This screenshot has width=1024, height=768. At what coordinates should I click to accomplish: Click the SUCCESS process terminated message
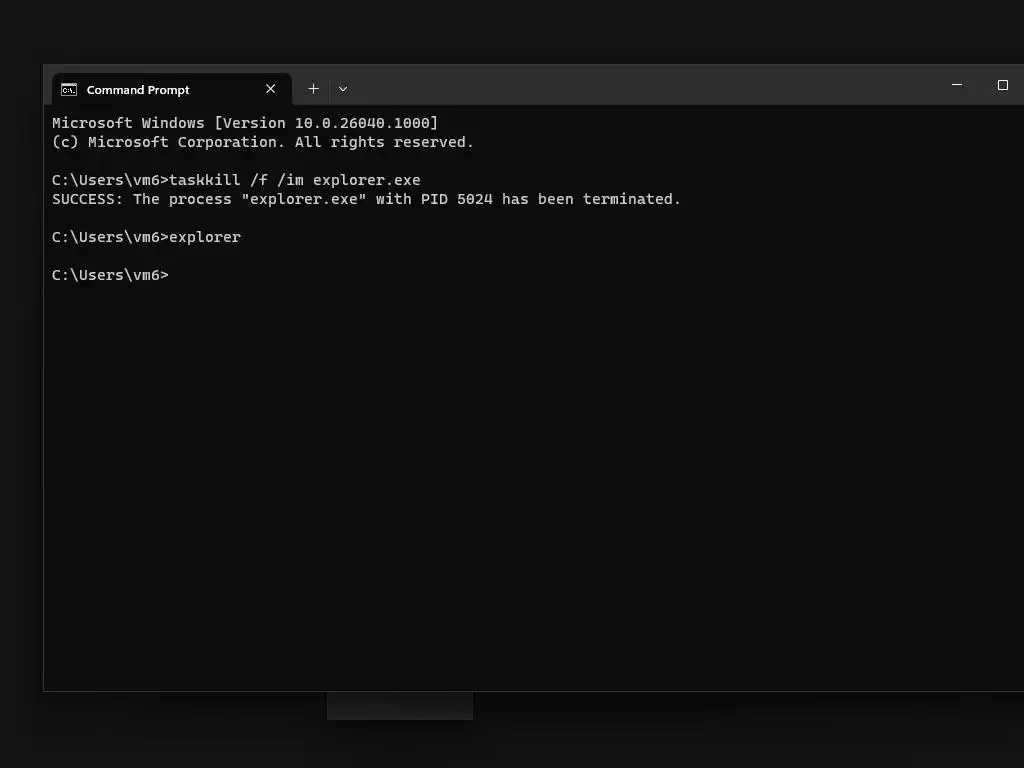366,199
